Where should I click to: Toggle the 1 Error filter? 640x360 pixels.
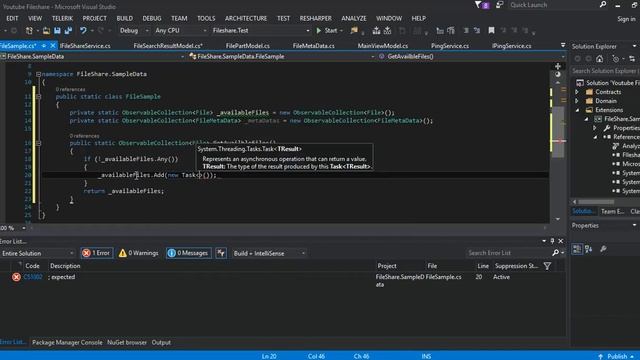(x=96, y=253)
